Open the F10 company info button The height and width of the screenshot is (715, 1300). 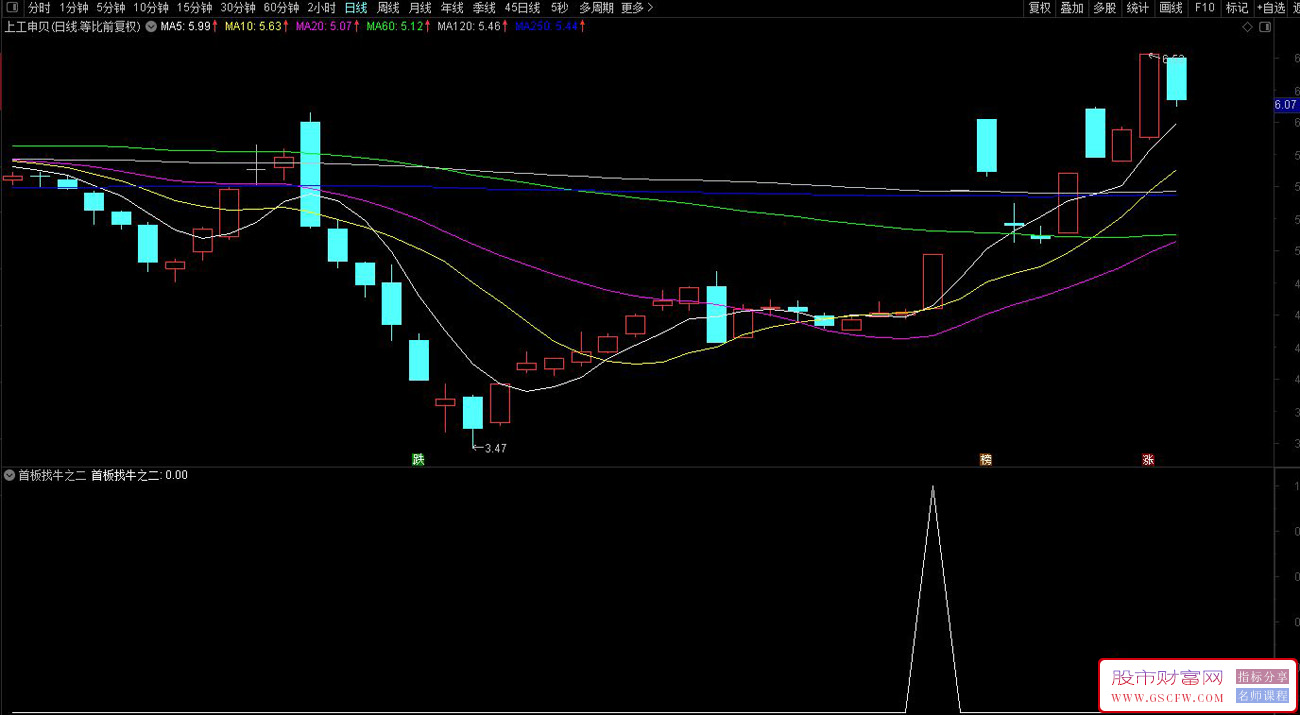tap(1204, 7)
